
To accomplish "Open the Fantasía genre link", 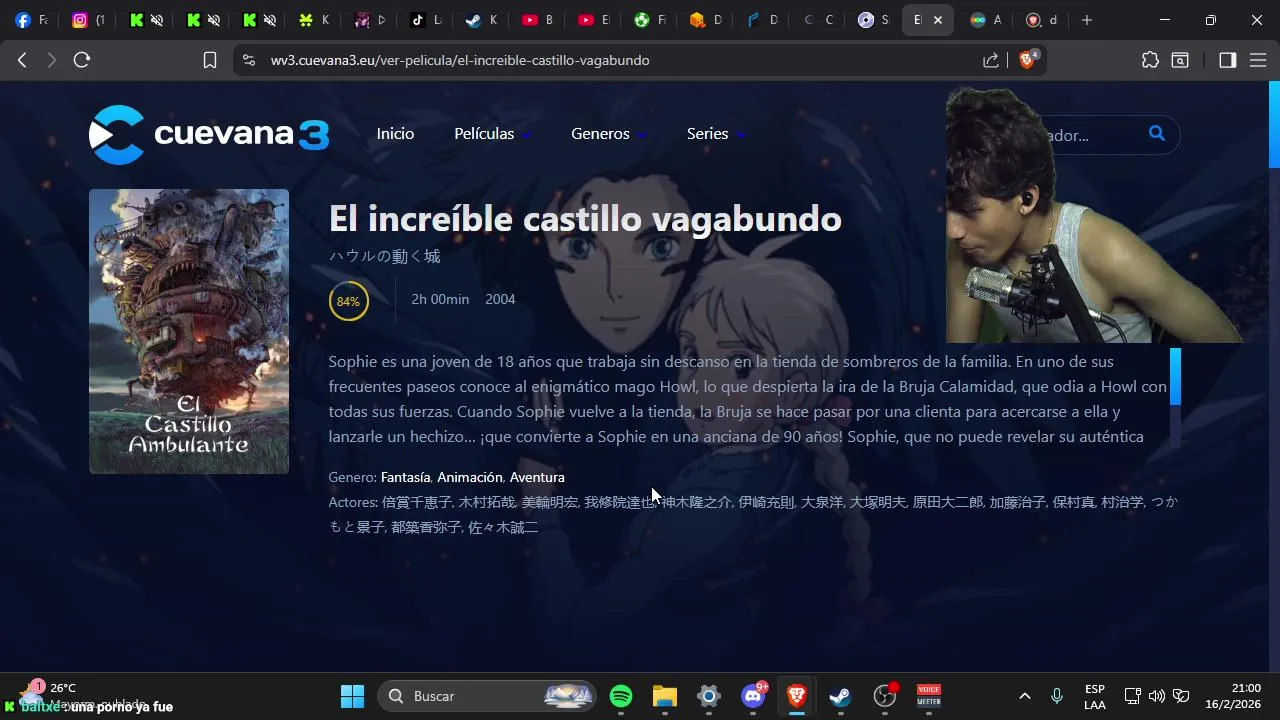I will 405,477.
